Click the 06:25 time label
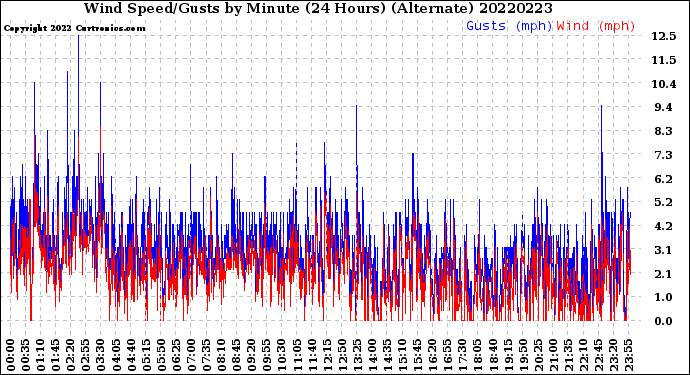The width and height of the screenshot is (690, 375). [x=176, y=355]
